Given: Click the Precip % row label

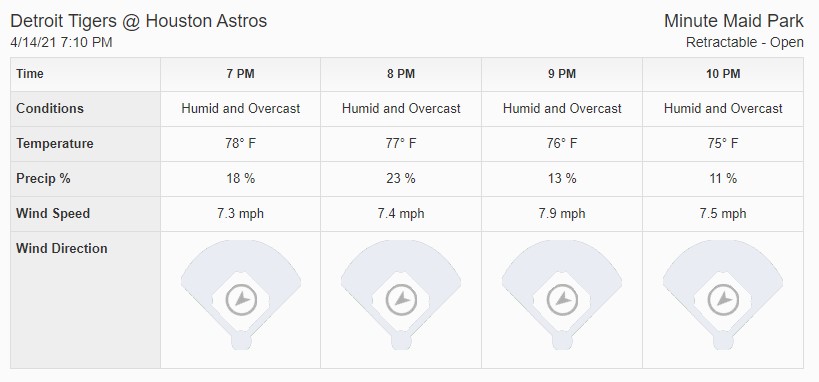Looking at the screenshot, I should point(43,179).
